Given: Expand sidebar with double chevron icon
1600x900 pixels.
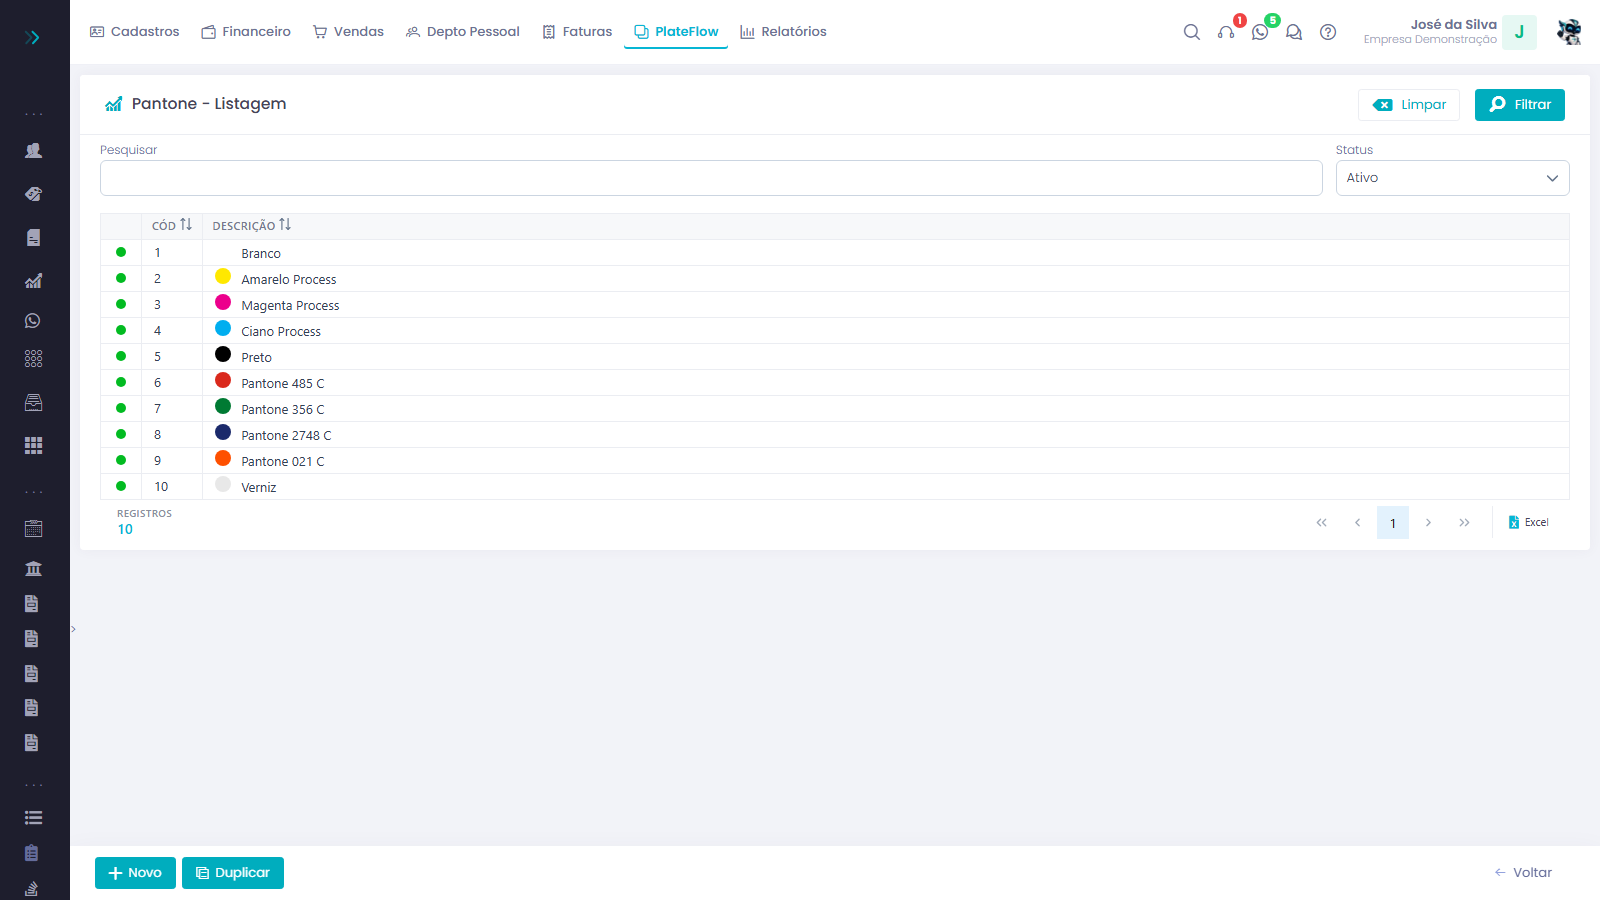Looking at the screenshot, I should coord(32,37).
